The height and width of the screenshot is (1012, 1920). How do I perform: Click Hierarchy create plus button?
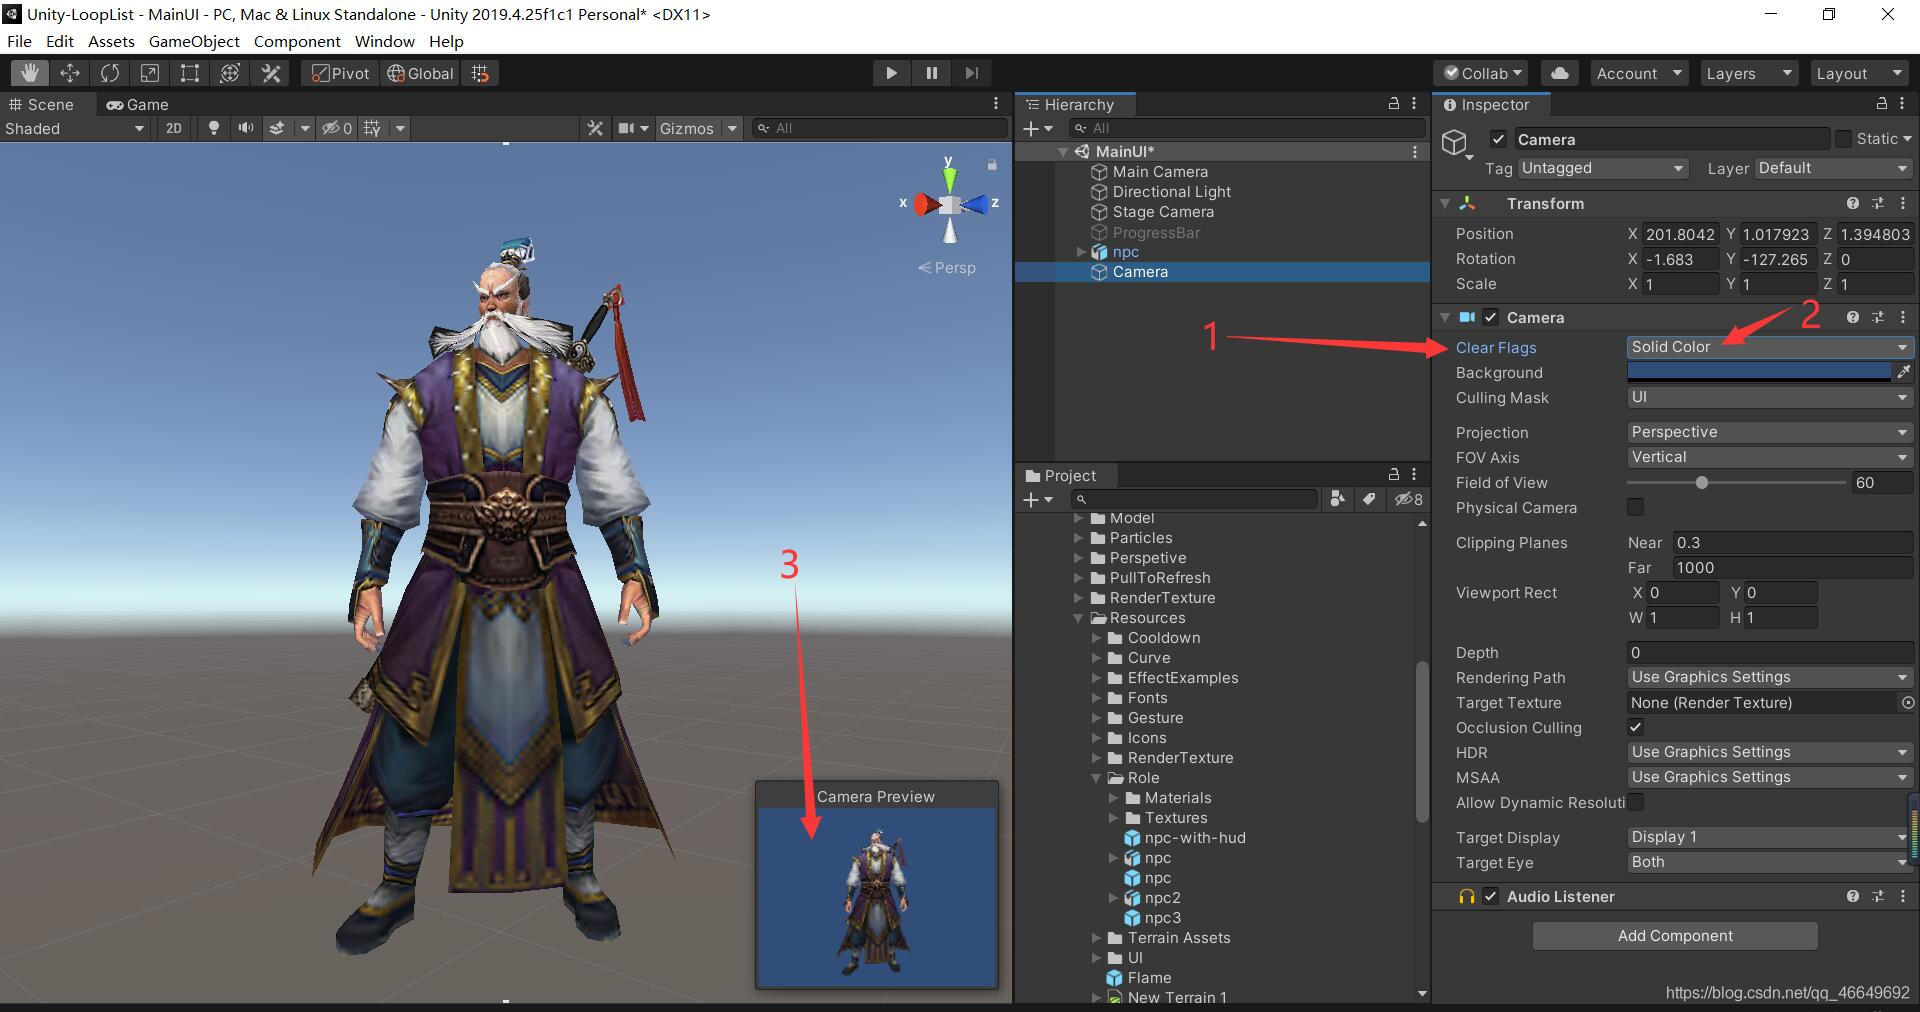[x=1038, y=128]
